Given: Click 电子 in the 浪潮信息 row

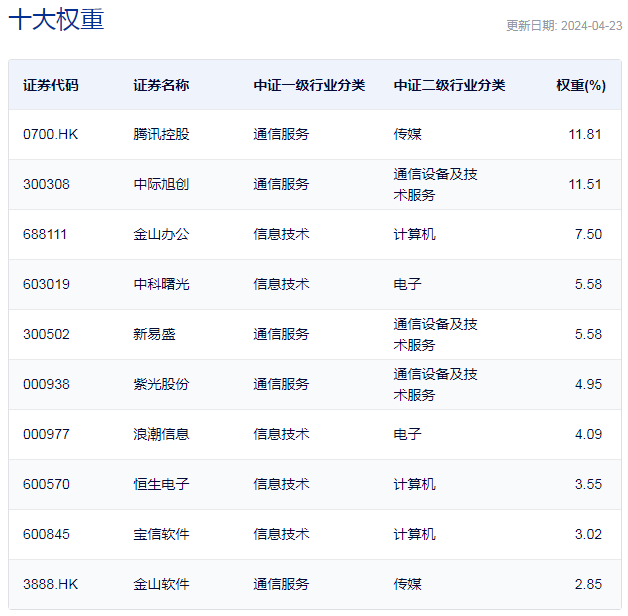Looking at the screenshot, I should point(407,435).
